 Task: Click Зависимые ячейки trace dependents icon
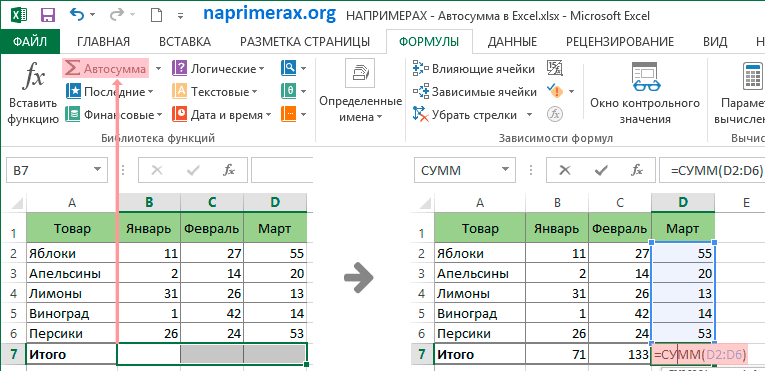[421, 91]
